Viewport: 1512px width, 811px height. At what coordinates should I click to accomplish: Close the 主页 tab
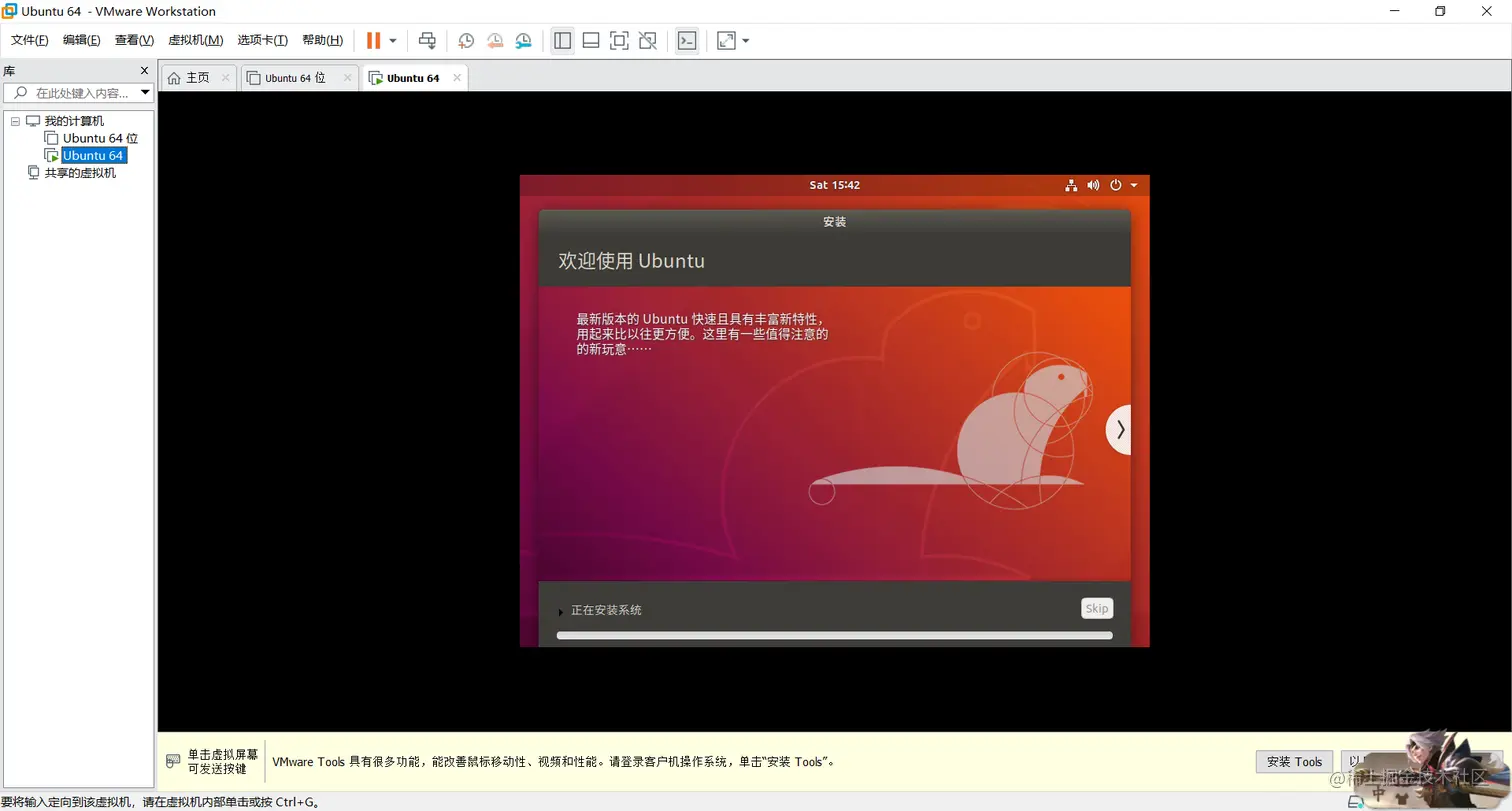coord(226,77)
